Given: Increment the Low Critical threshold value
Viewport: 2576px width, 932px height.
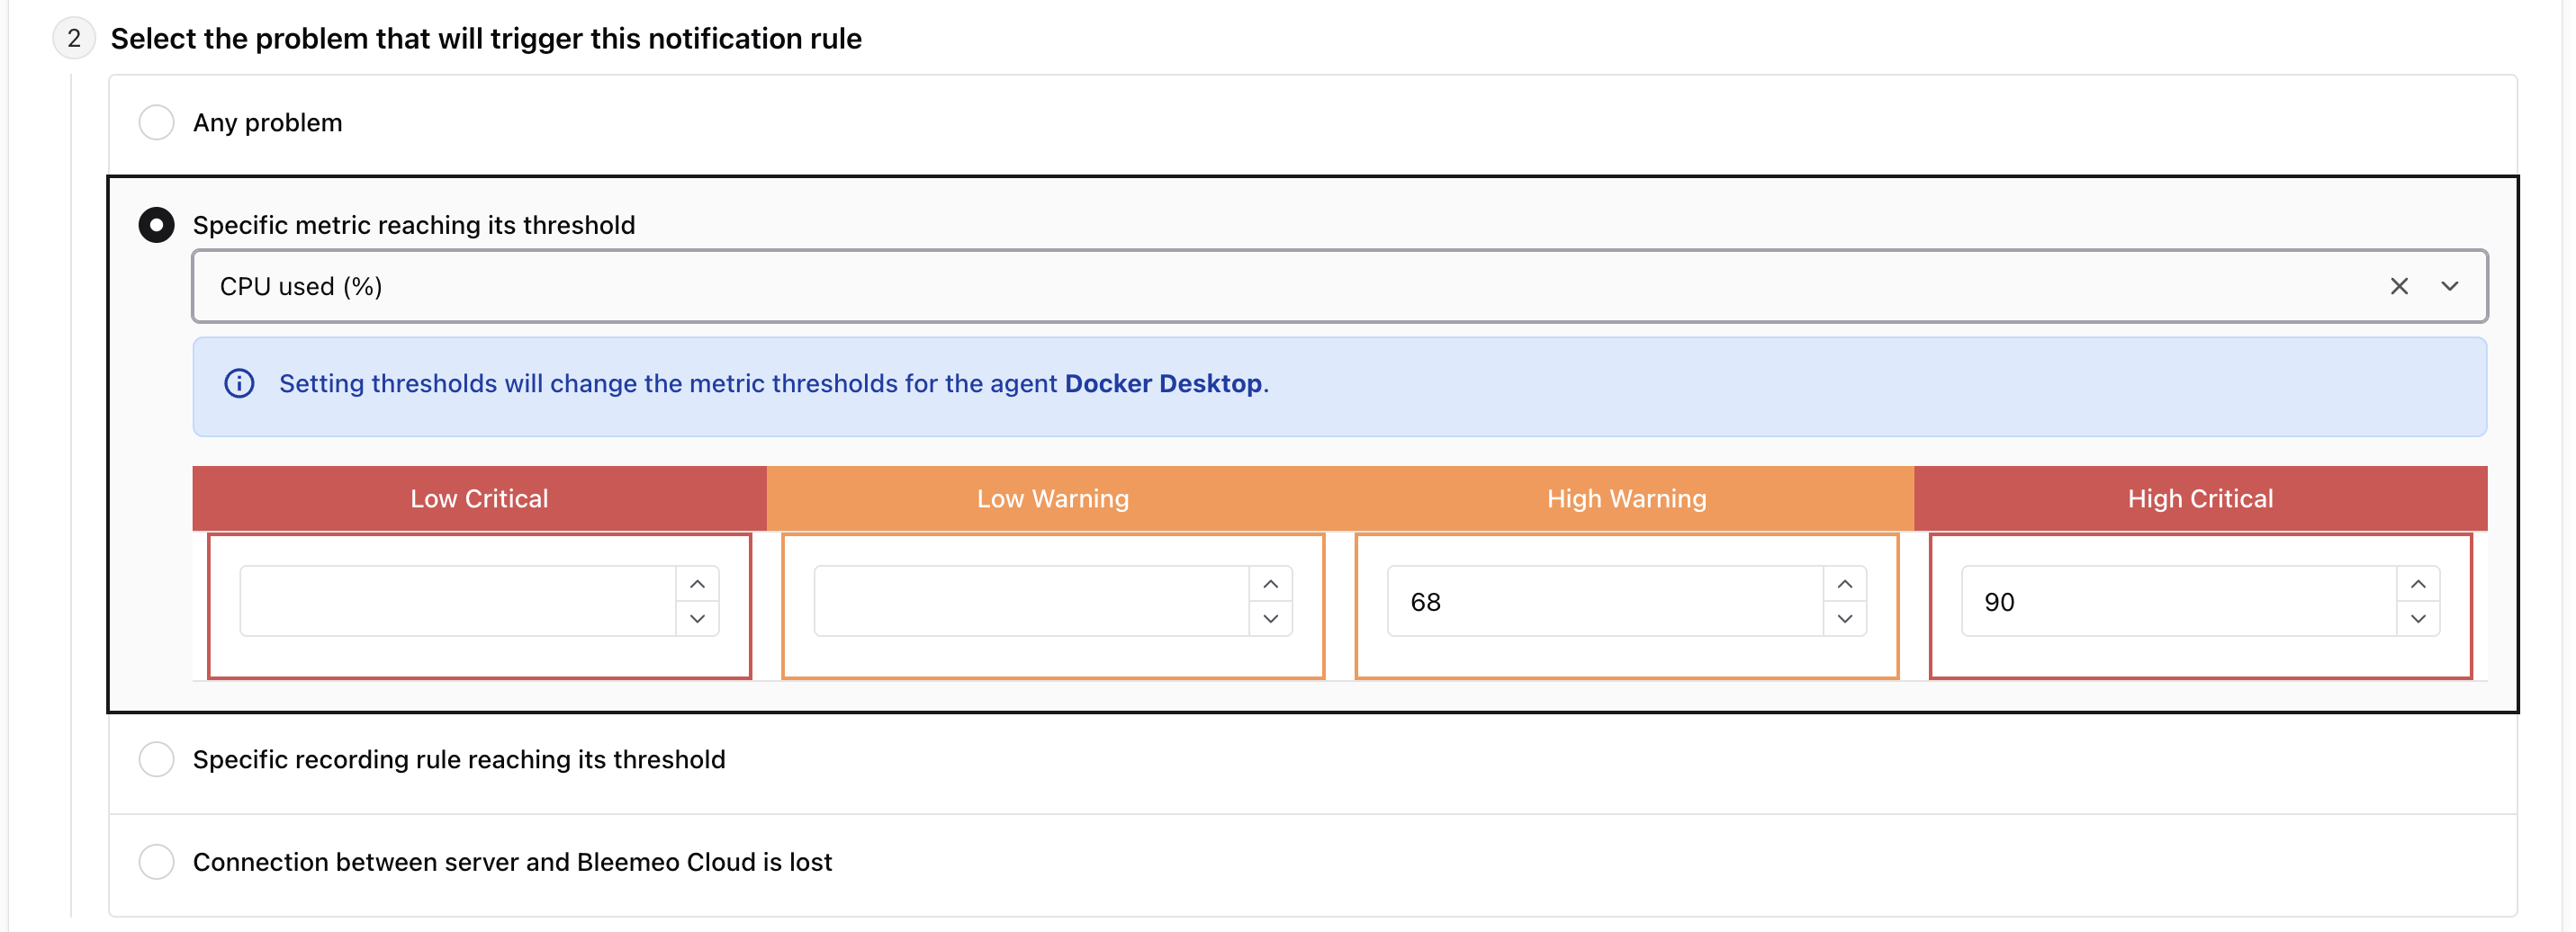Looking at the screenshot, I should tap(697, 583).
